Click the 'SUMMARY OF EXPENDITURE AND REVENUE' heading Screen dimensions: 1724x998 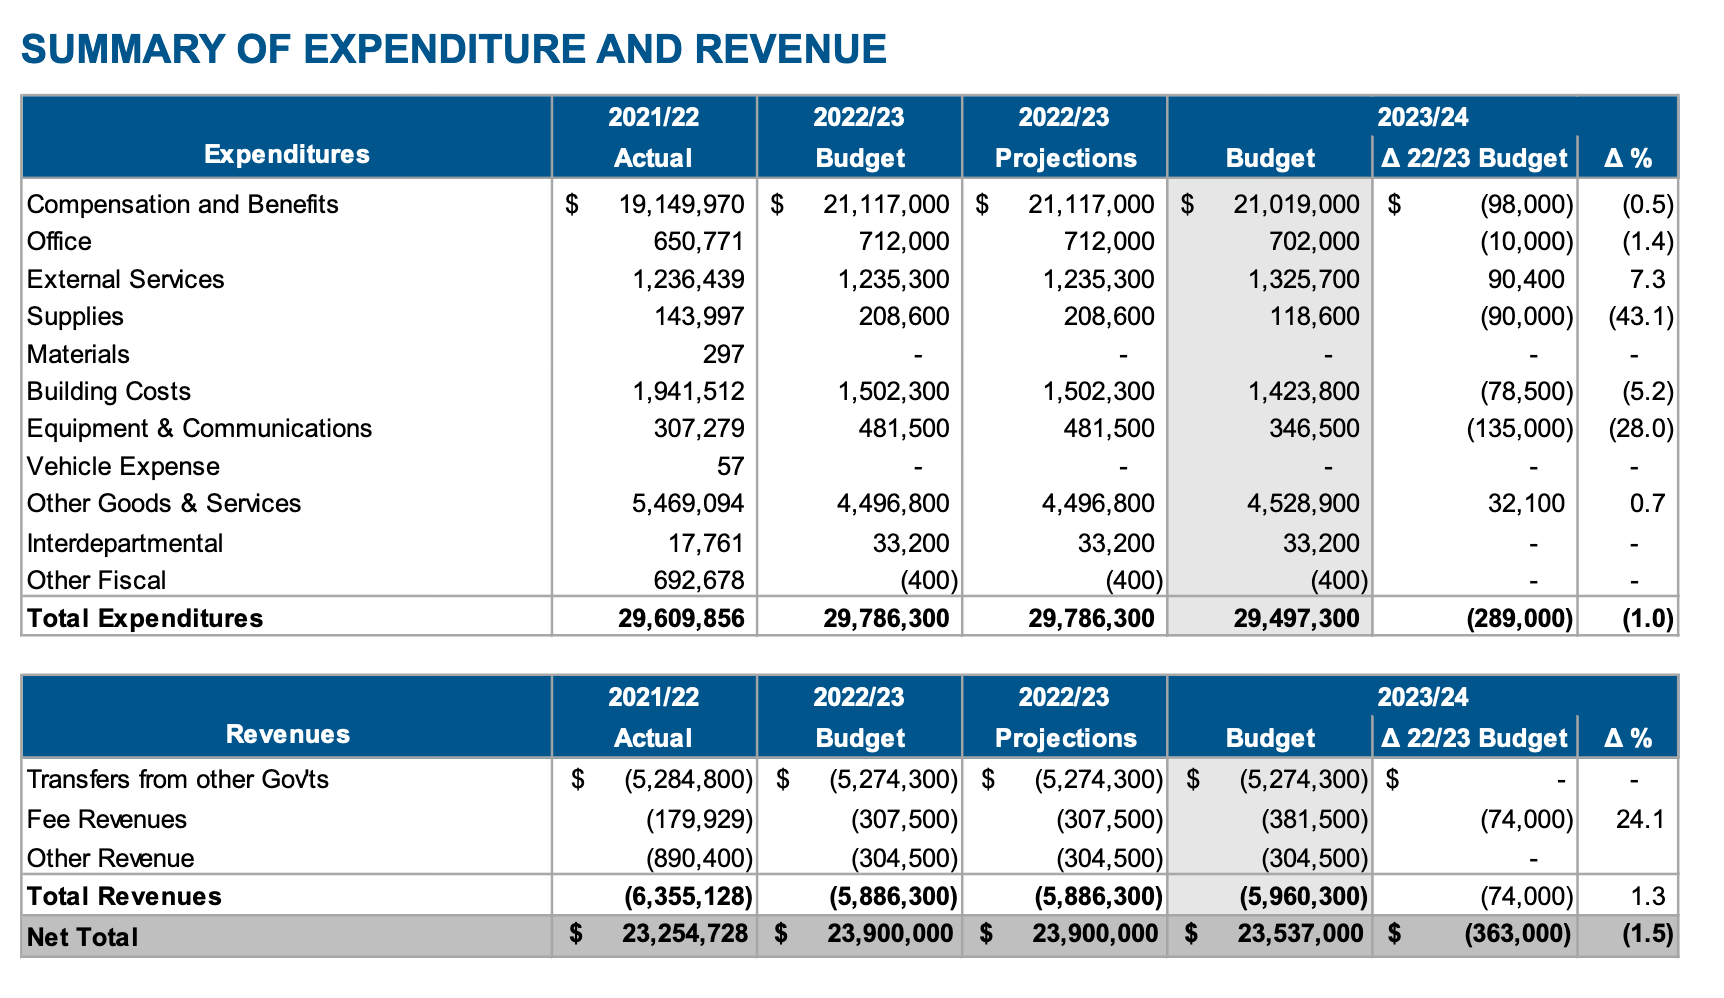pyautogui.click(x=453, y=49)
